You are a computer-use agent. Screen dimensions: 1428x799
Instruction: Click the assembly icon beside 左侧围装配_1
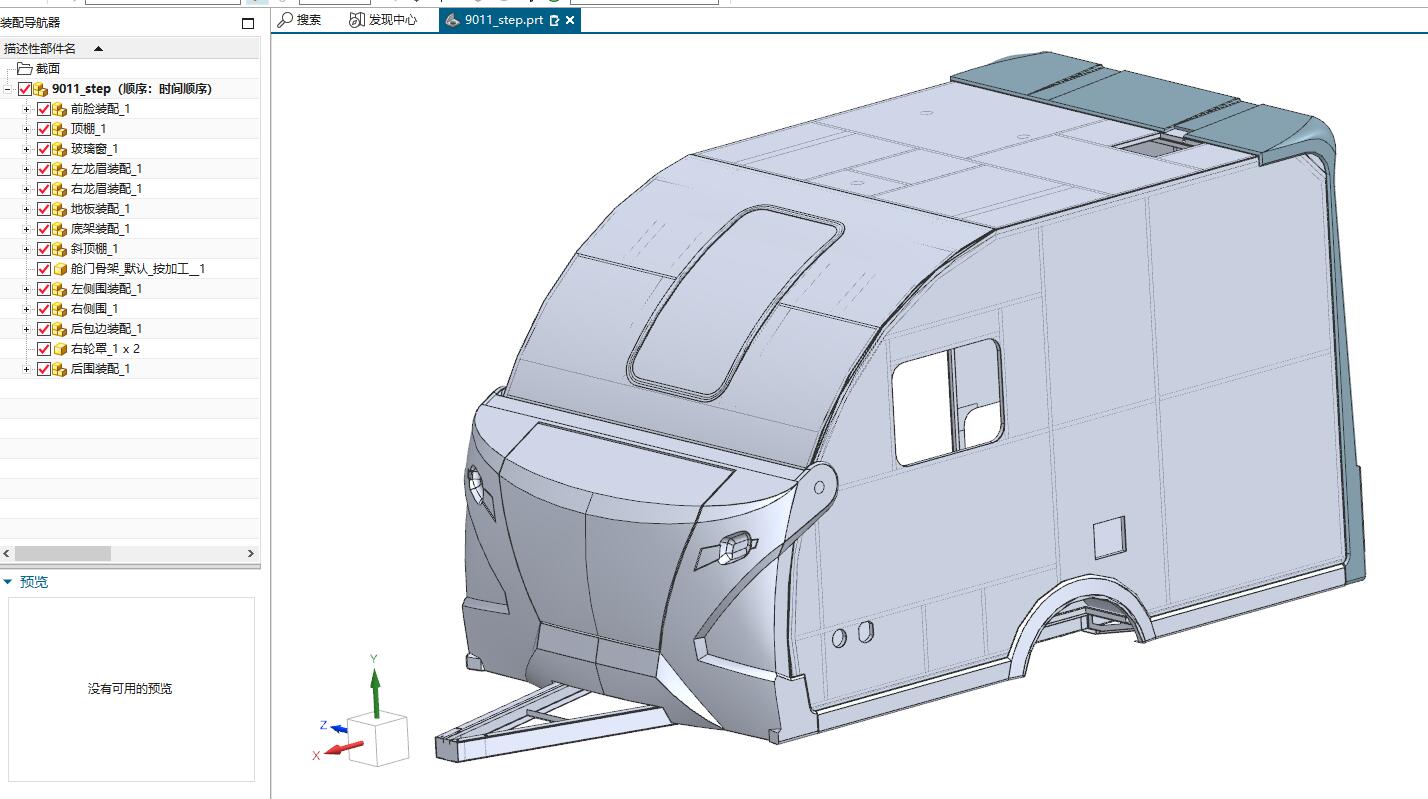(59, 289)
